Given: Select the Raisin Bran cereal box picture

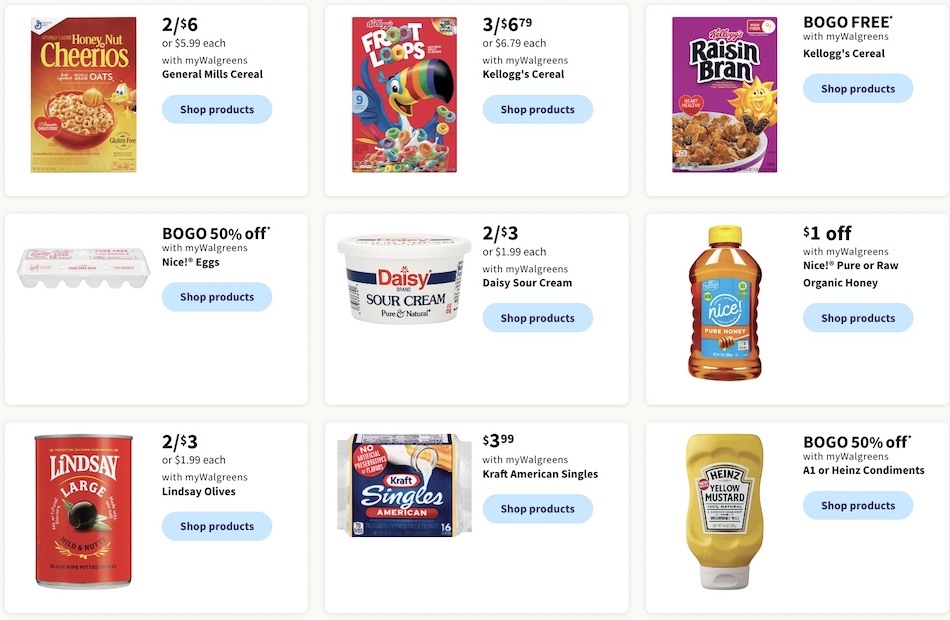Looking at the screenshot, I should (x=725, y=95).
